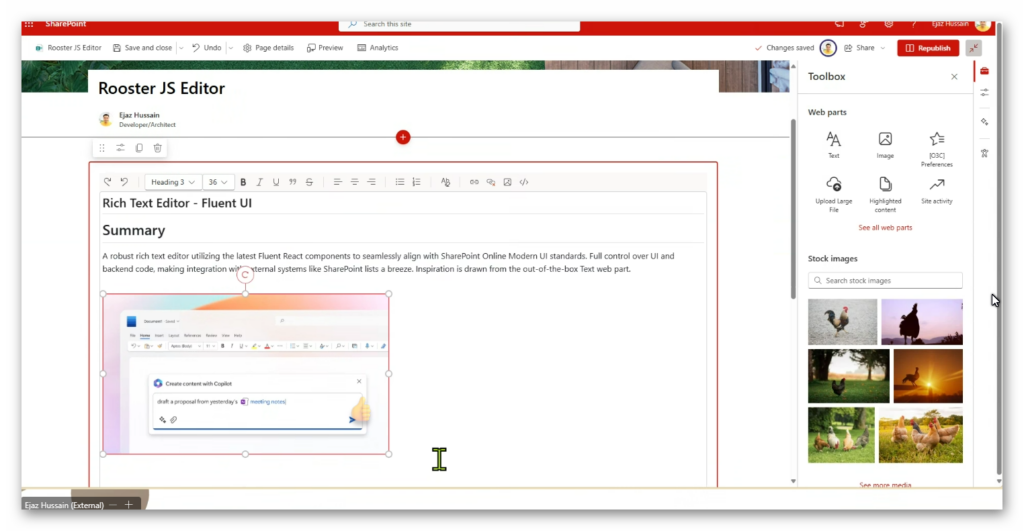The height and width of the screenshot is (531, 1024).
Task: Open Page details
Action: click(x=268, y=48)
